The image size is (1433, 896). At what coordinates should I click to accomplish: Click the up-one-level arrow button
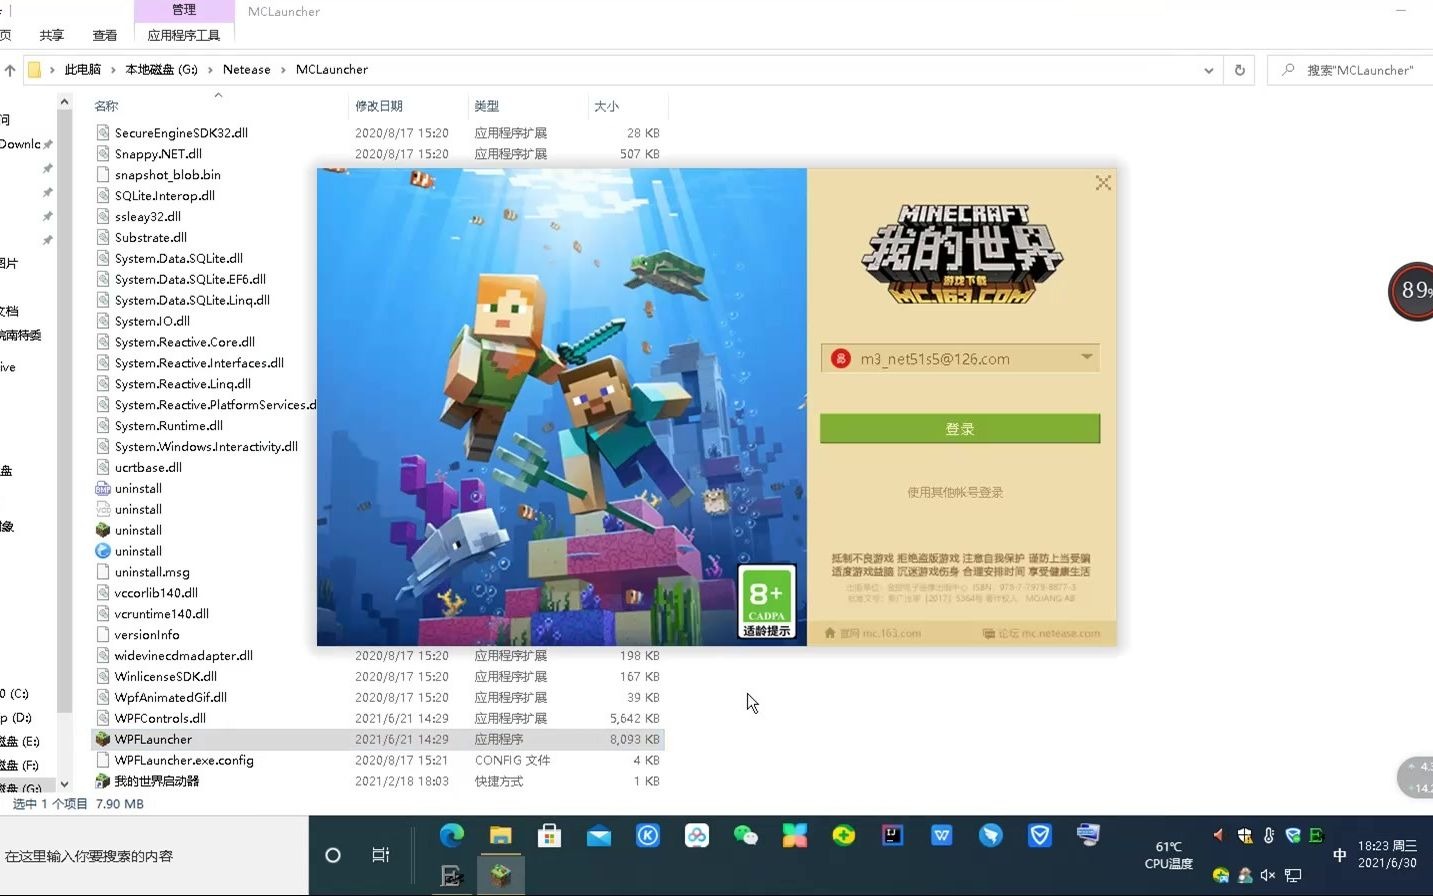point(10,70)
